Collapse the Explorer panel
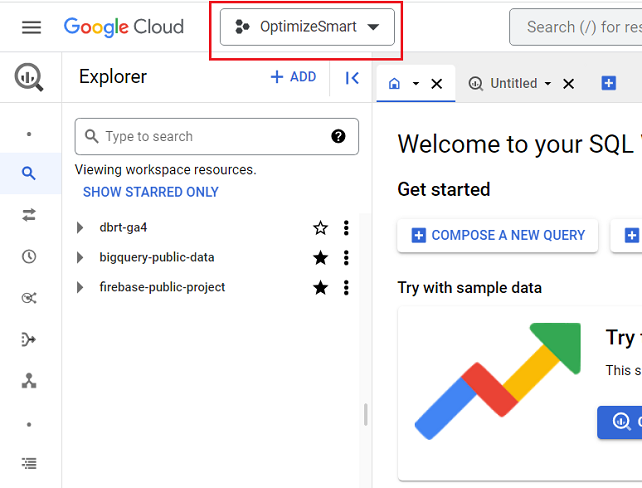Screen dimensions: 642x488 click(351, 78)
